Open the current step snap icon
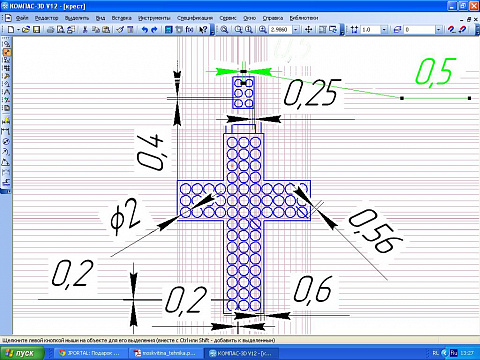480x360 pixels. (x=355, y=30)
